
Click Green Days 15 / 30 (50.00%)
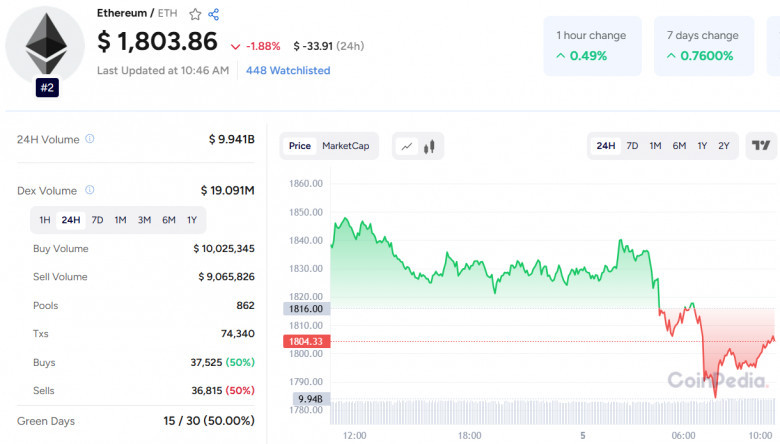pos(209,421)
